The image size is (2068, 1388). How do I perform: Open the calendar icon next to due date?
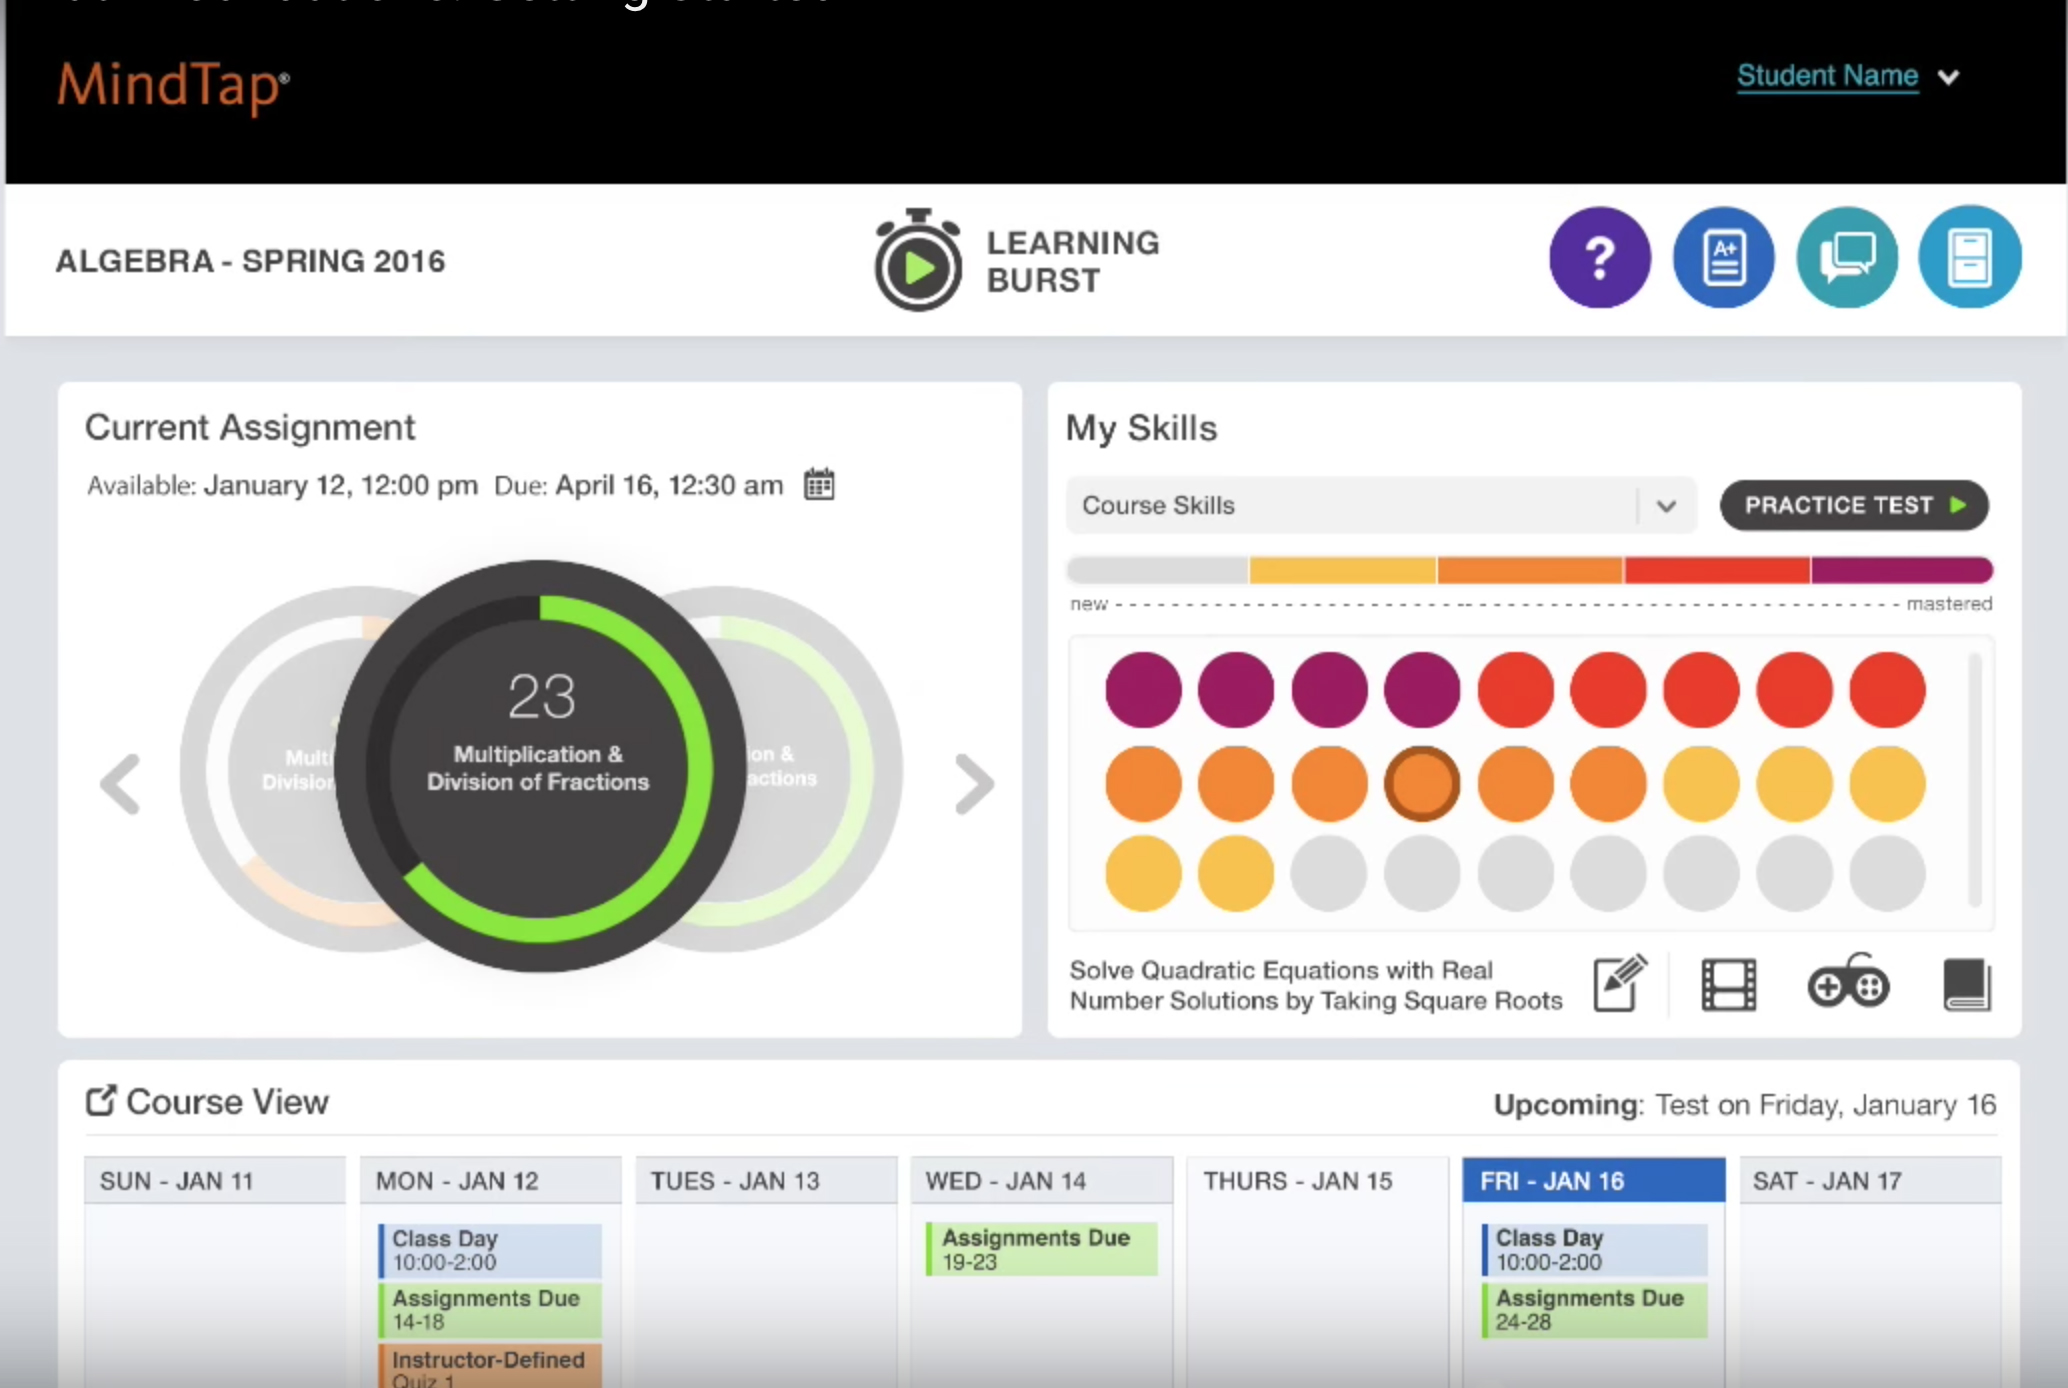click(820, 484)
